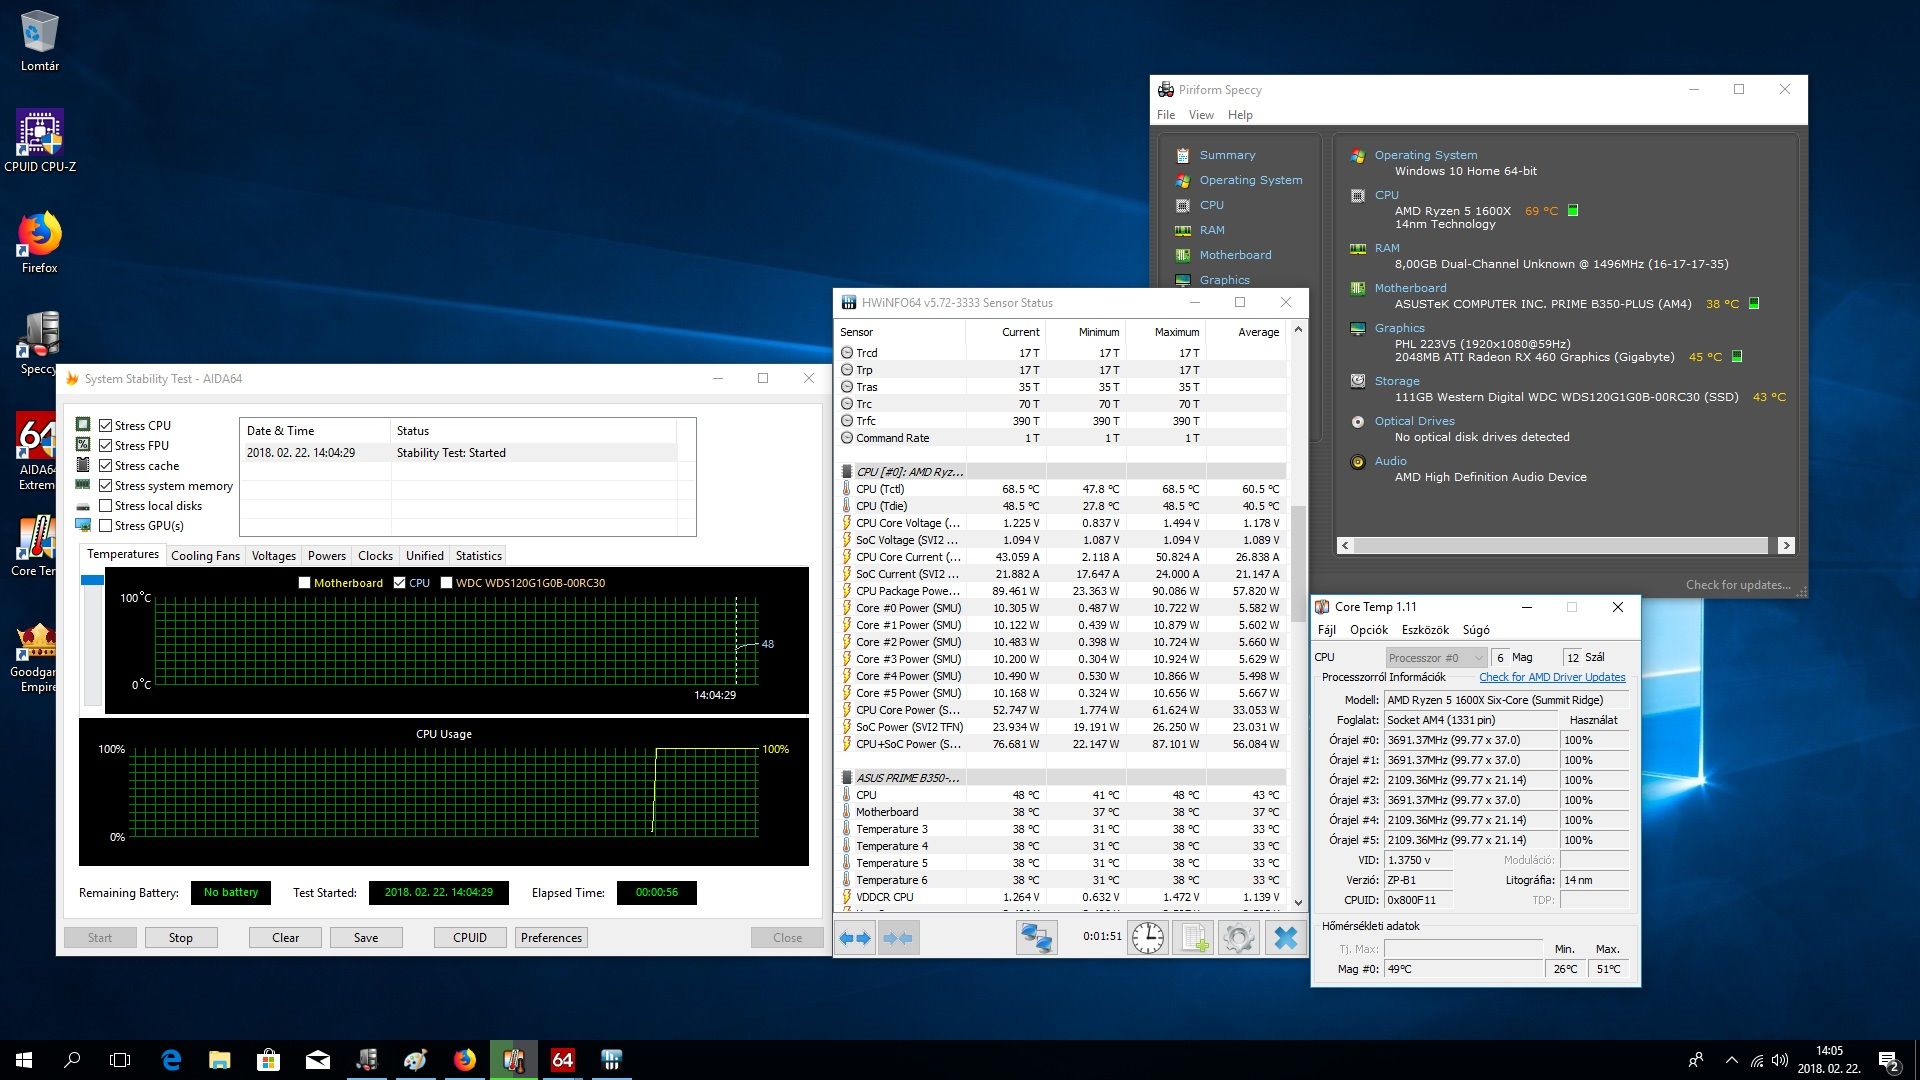Uncheck Stress CPU in AIDA64
Image resolution: width=1920 pixels, height=1080 pixels.
[x=105, y=426]
